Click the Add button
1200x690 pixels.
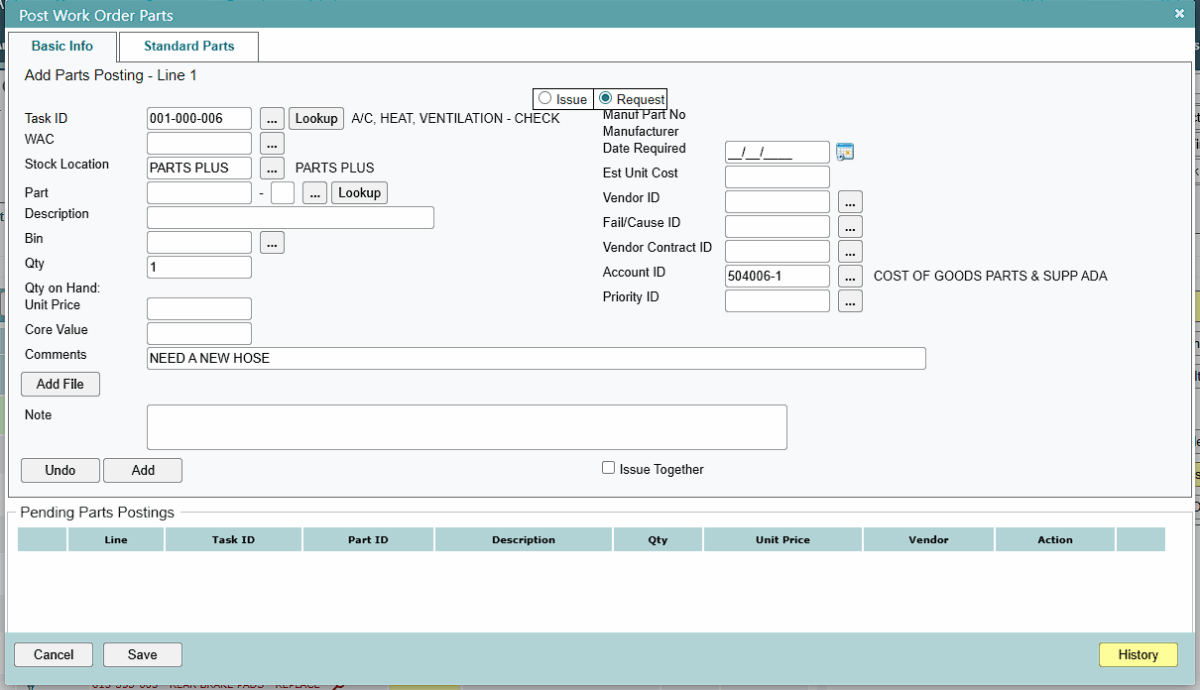[143, 470]
